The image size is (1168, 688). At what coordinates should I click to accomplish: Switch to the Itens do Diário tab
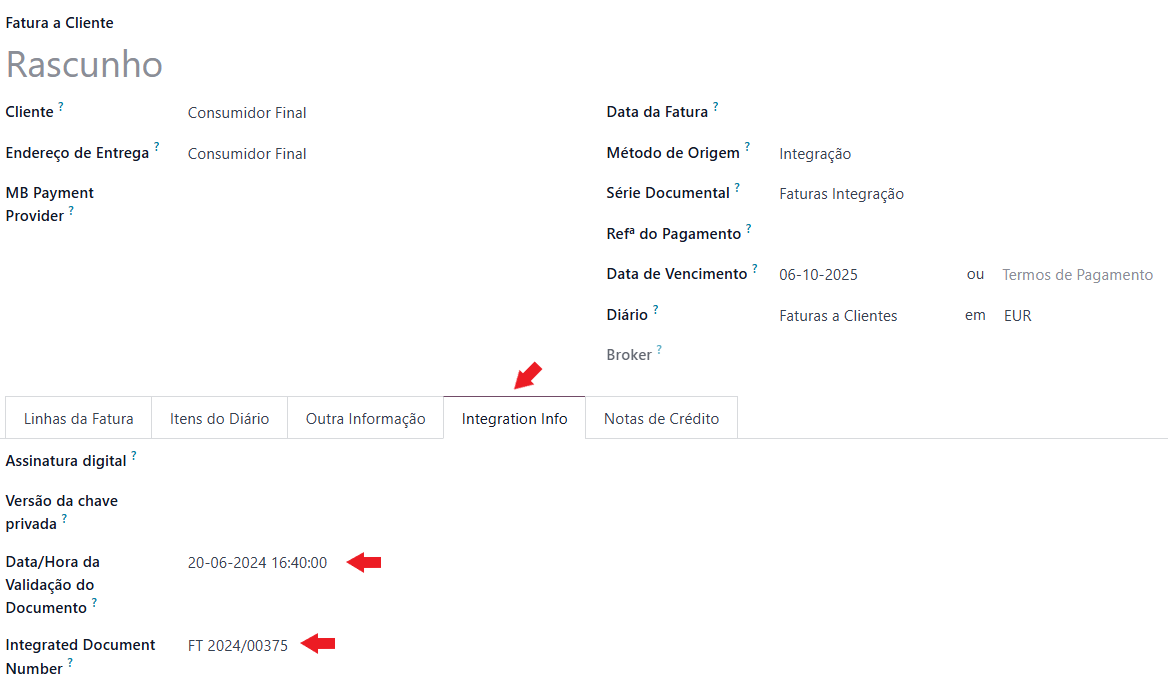219,419
